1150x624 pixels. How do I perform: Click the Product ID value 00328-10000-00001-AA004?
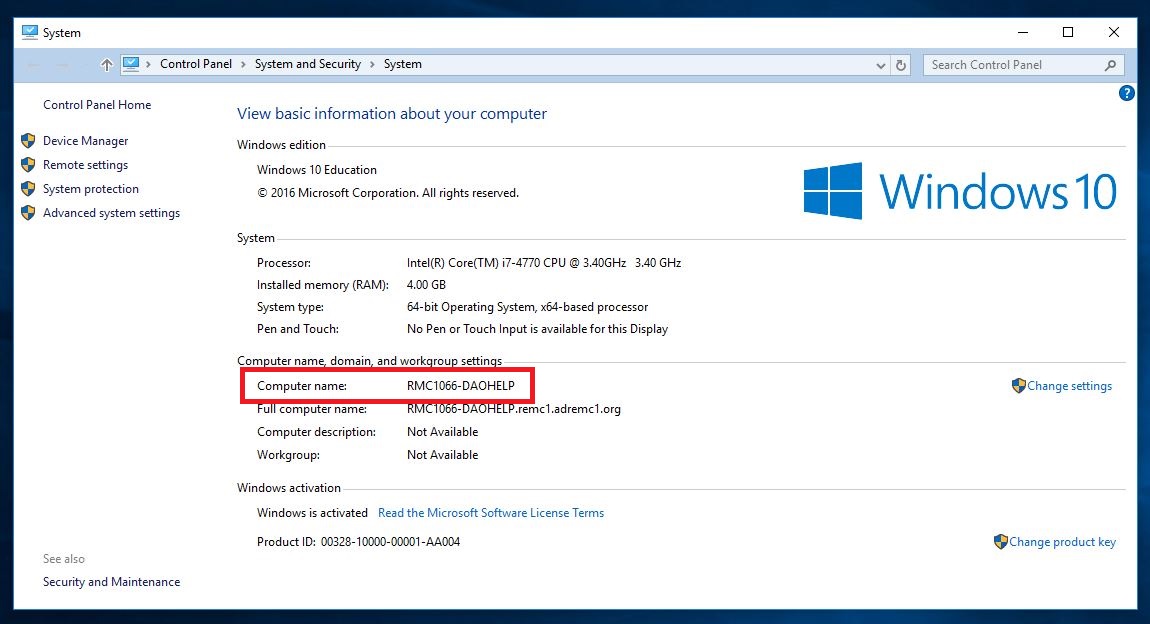point(390,542)
